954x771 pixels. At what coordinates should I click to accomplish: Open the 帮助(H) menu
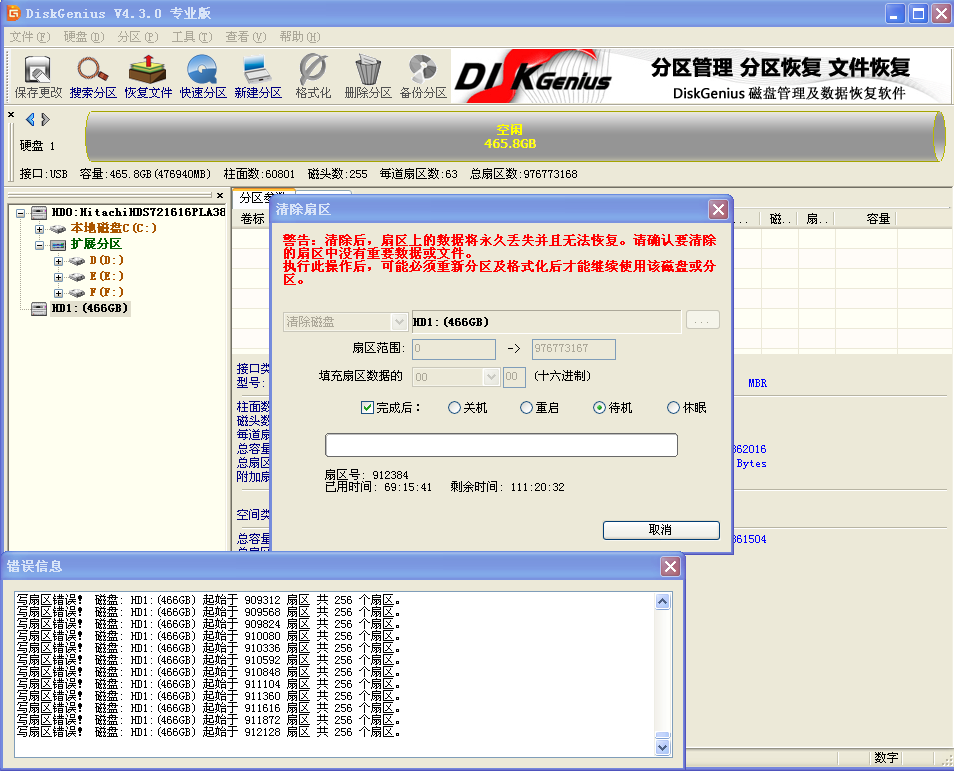pos(300,37)
